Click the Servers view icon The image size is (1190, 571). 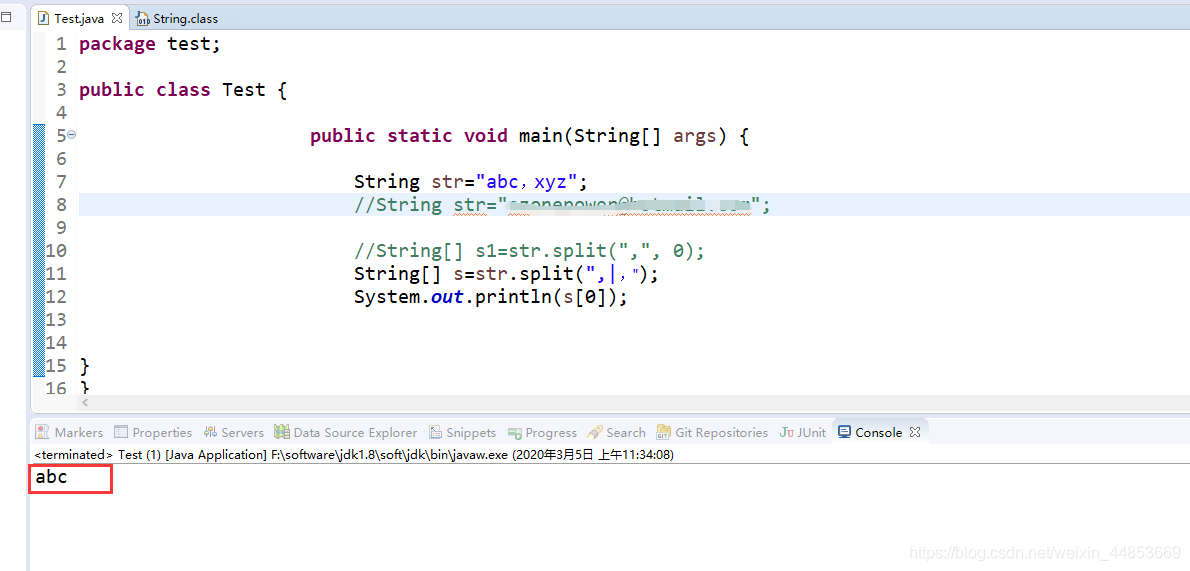point(210,433)
